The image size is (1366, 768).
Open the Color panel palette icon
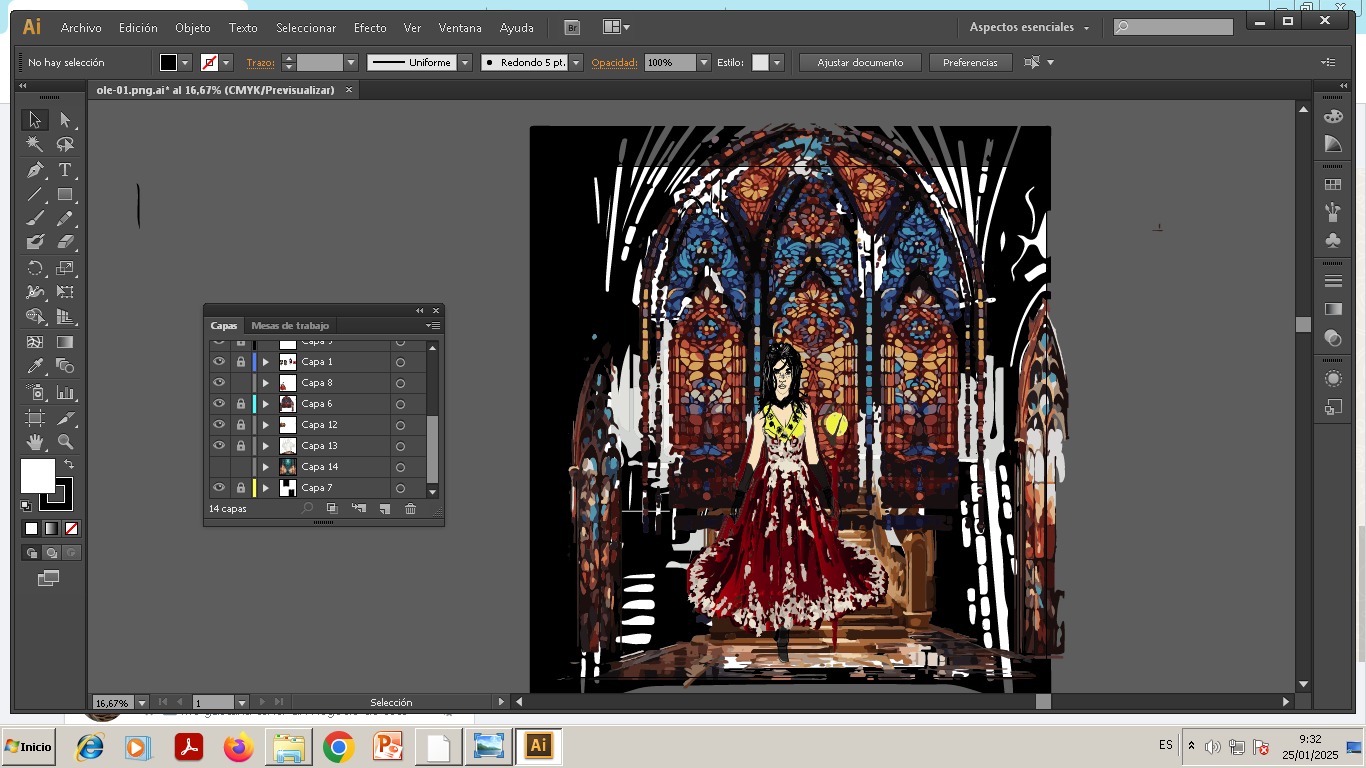pos(1333,117)
